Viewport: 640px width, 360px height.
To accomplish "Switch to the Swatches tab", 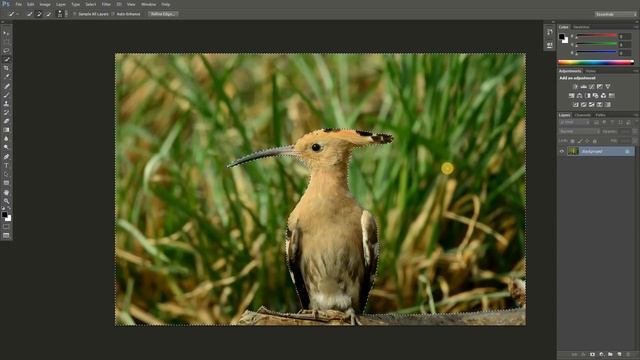I will 581,27.
